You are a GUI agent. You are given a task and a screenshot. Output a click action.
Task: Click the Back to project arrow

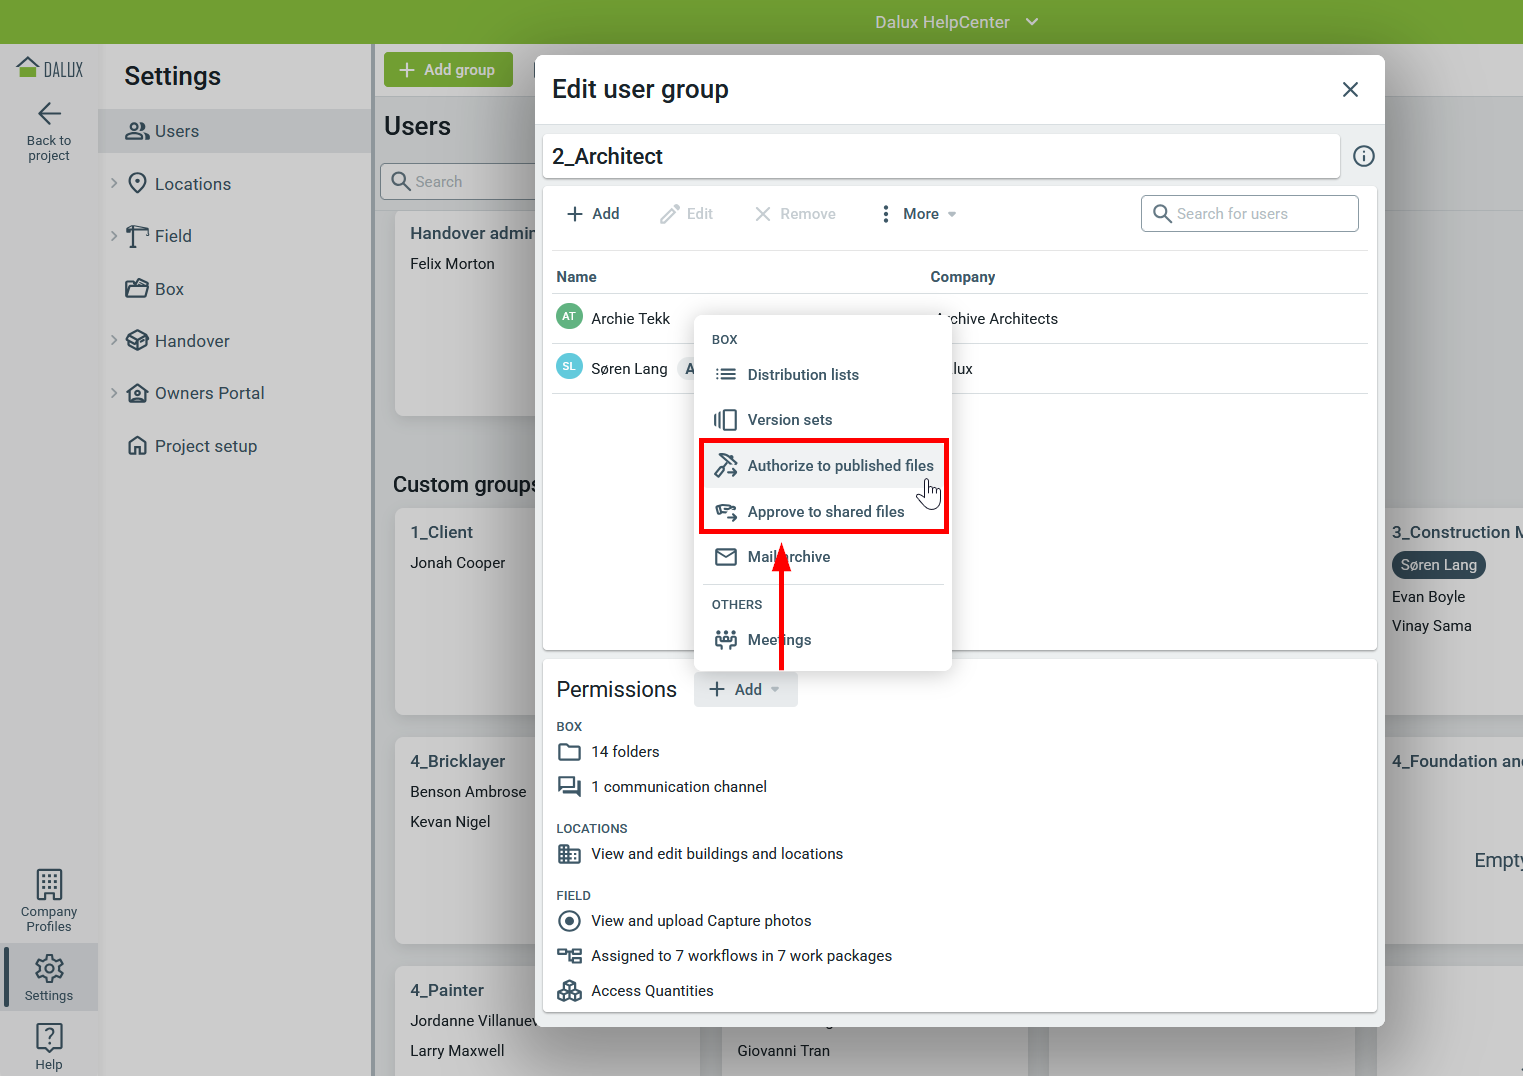click(x=49, y=114)
